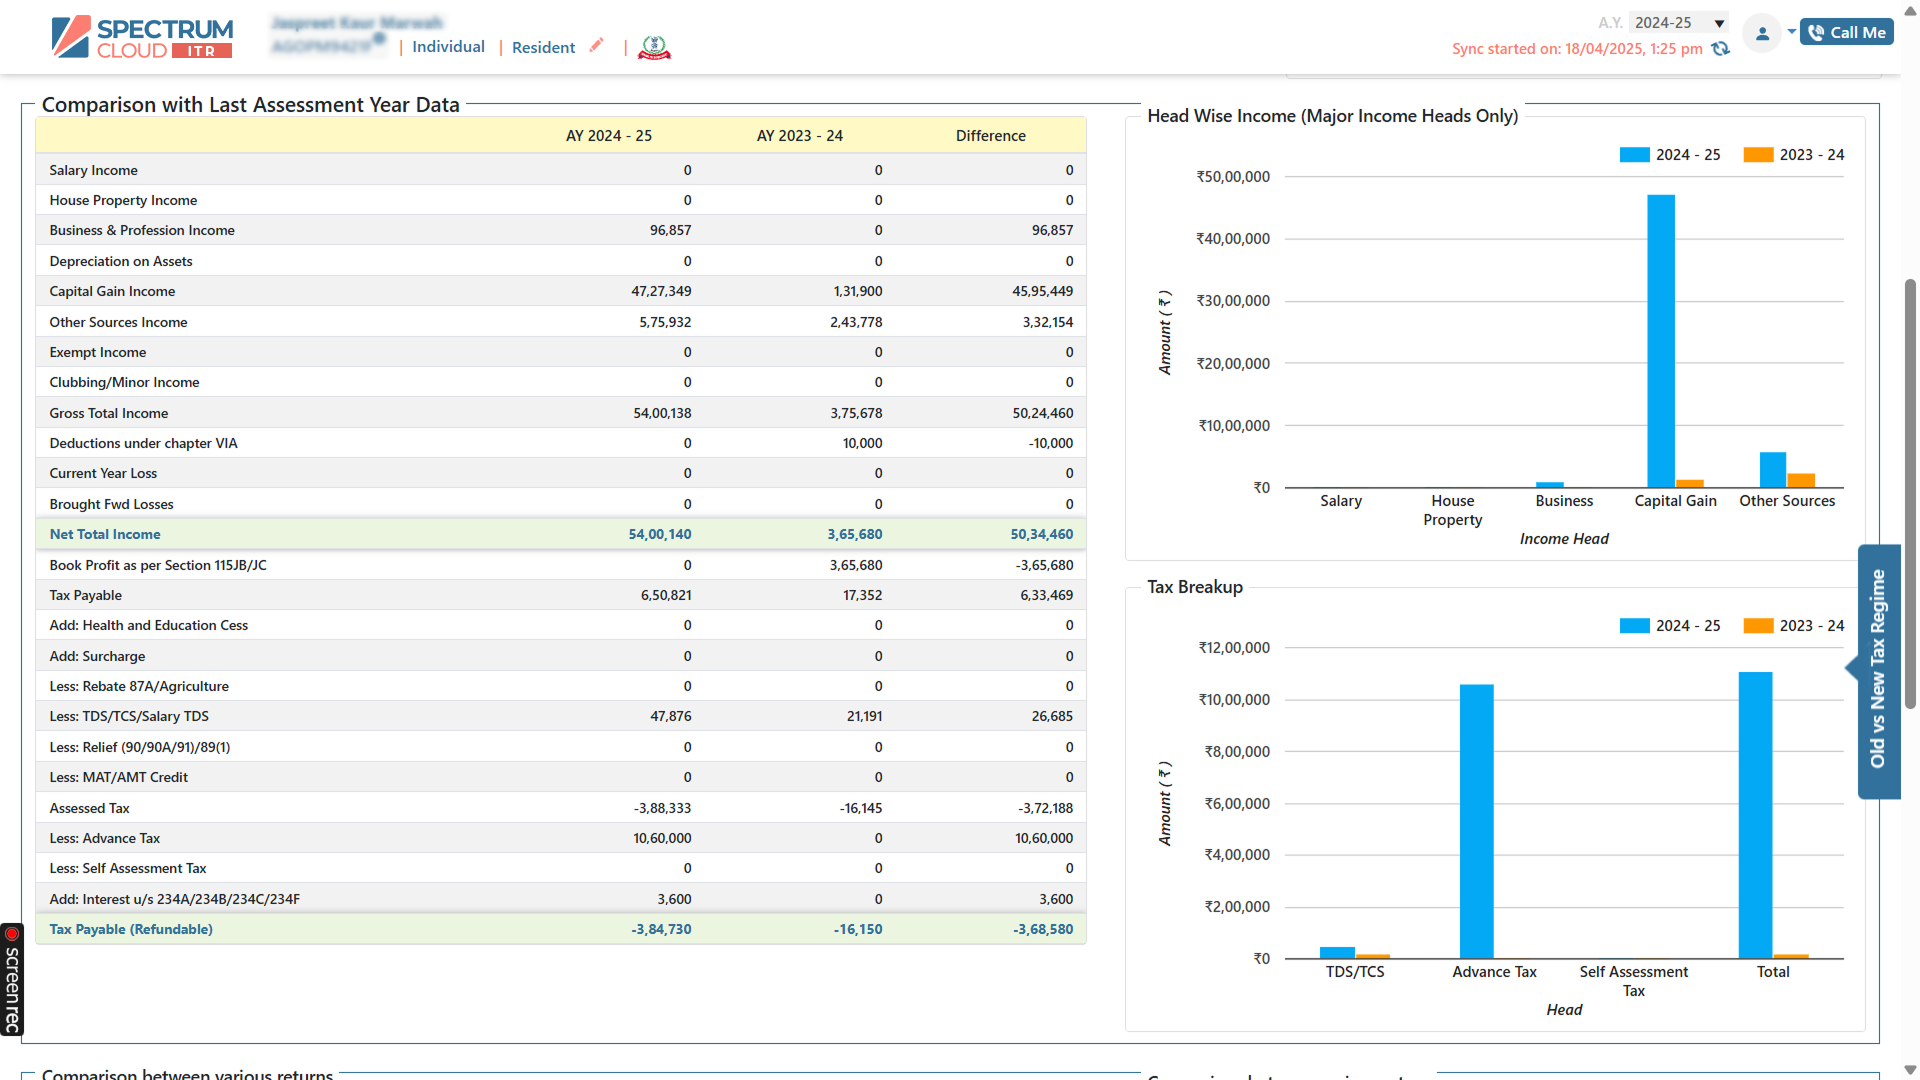Open the Income Tax Department emblem icon
The width and height of the screenshot is (1920, 1080).
pos(654,47)
